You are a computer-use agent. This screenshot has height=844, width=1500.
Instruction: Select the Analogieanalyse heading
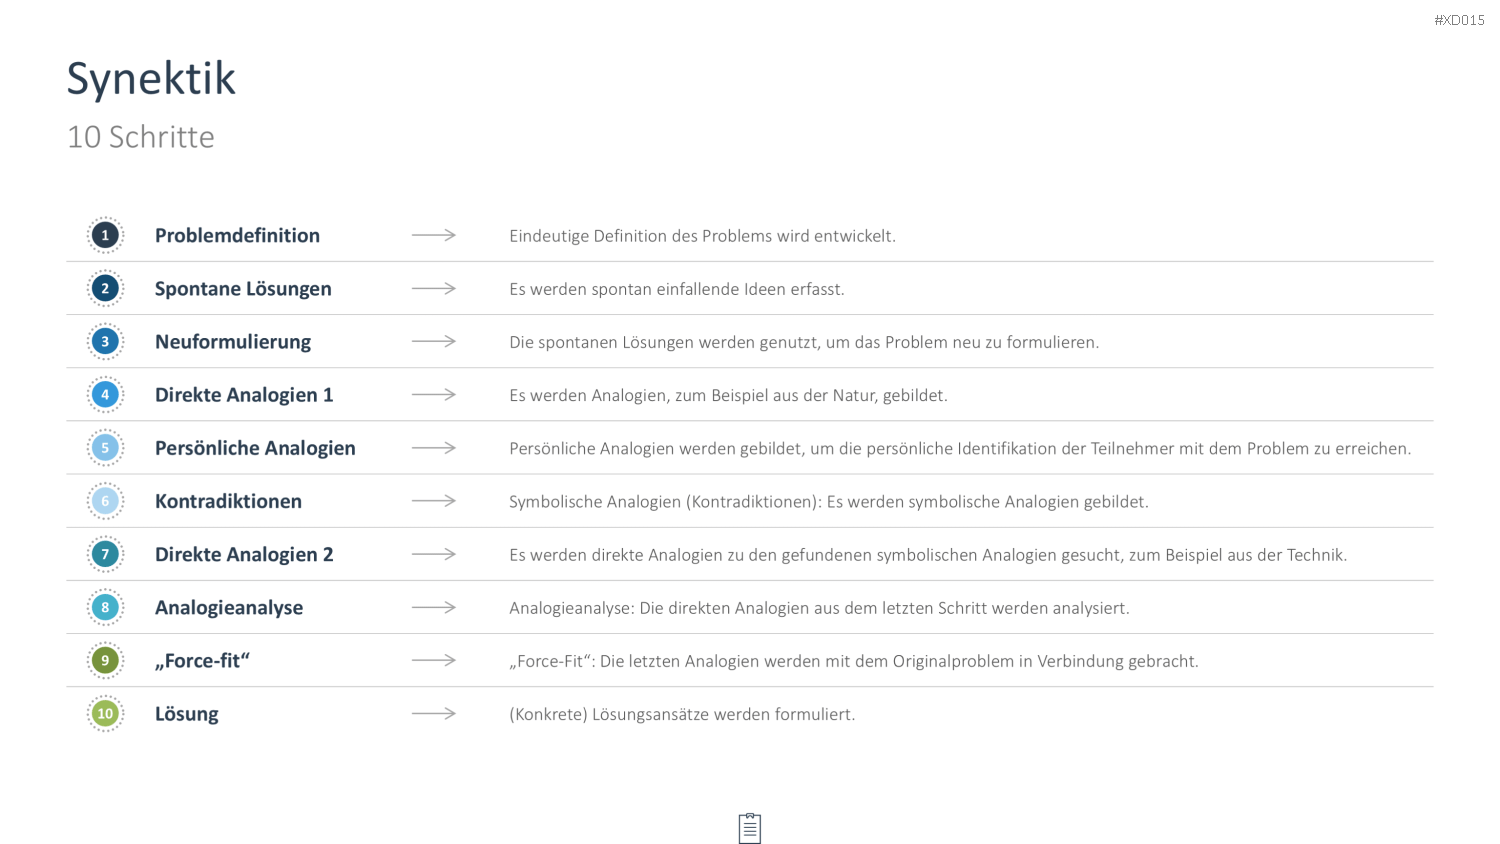coord(229,608)
